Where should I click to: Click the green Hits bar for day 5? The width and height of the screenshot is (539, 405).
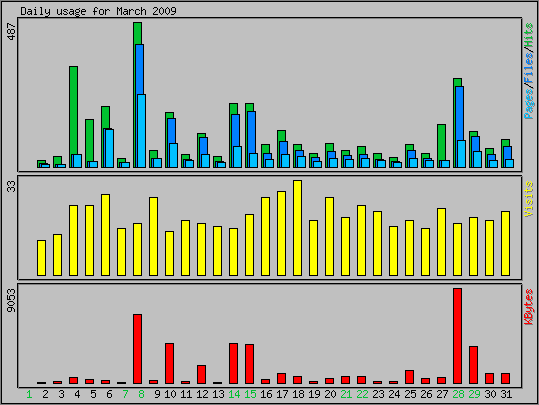point(89,140)
